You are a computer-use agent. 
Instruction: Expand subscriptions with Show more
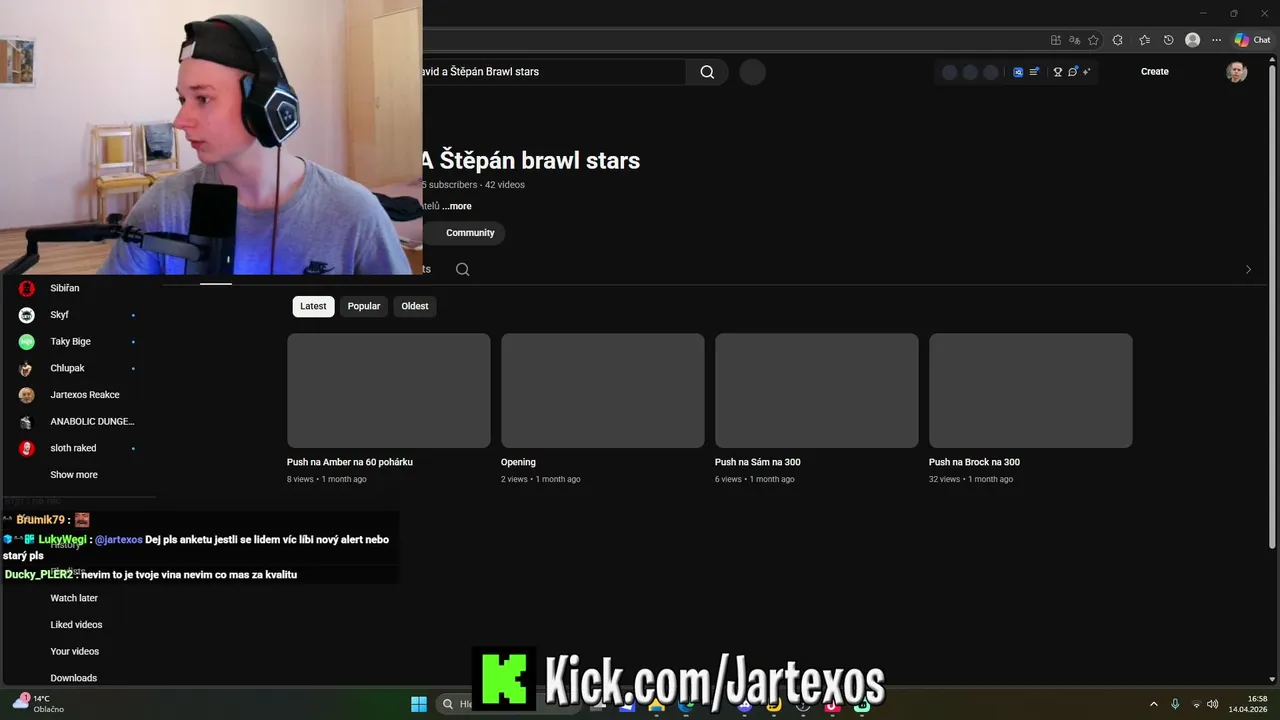pyautogui.click(x=74, y=475)
